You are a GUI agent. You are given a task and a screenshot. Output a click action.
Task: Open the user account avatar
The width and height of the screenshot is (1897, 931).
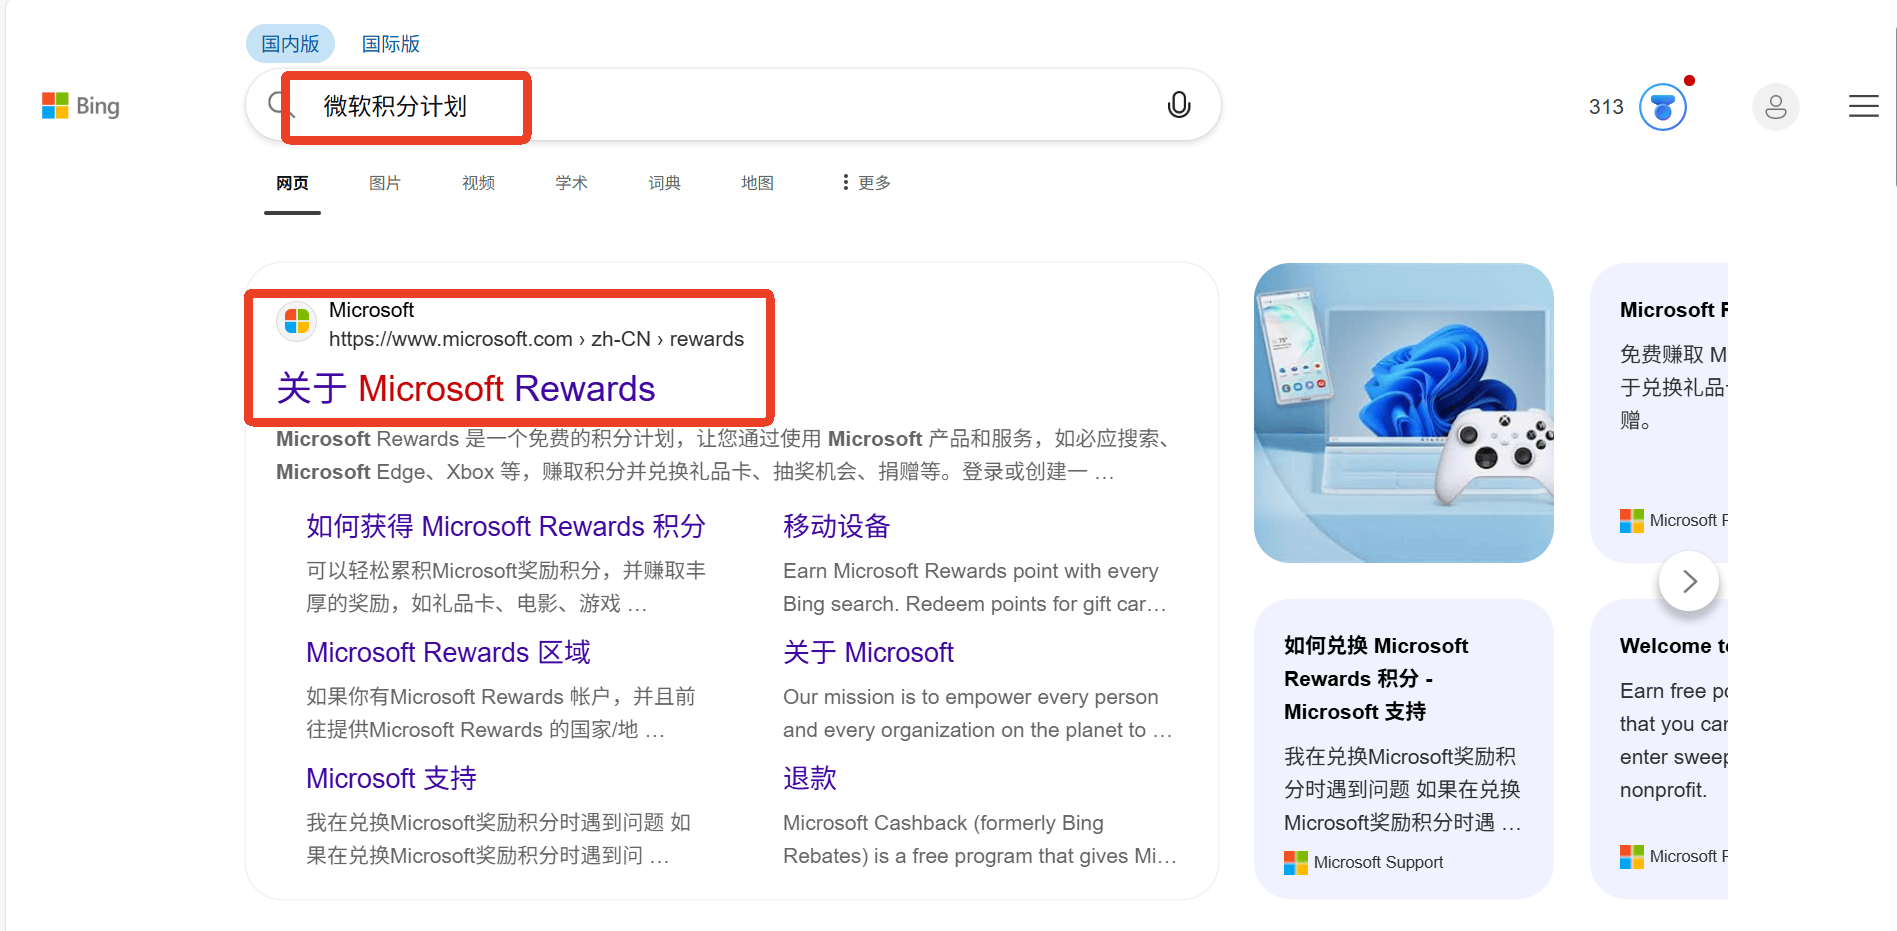click(1775, 107)
